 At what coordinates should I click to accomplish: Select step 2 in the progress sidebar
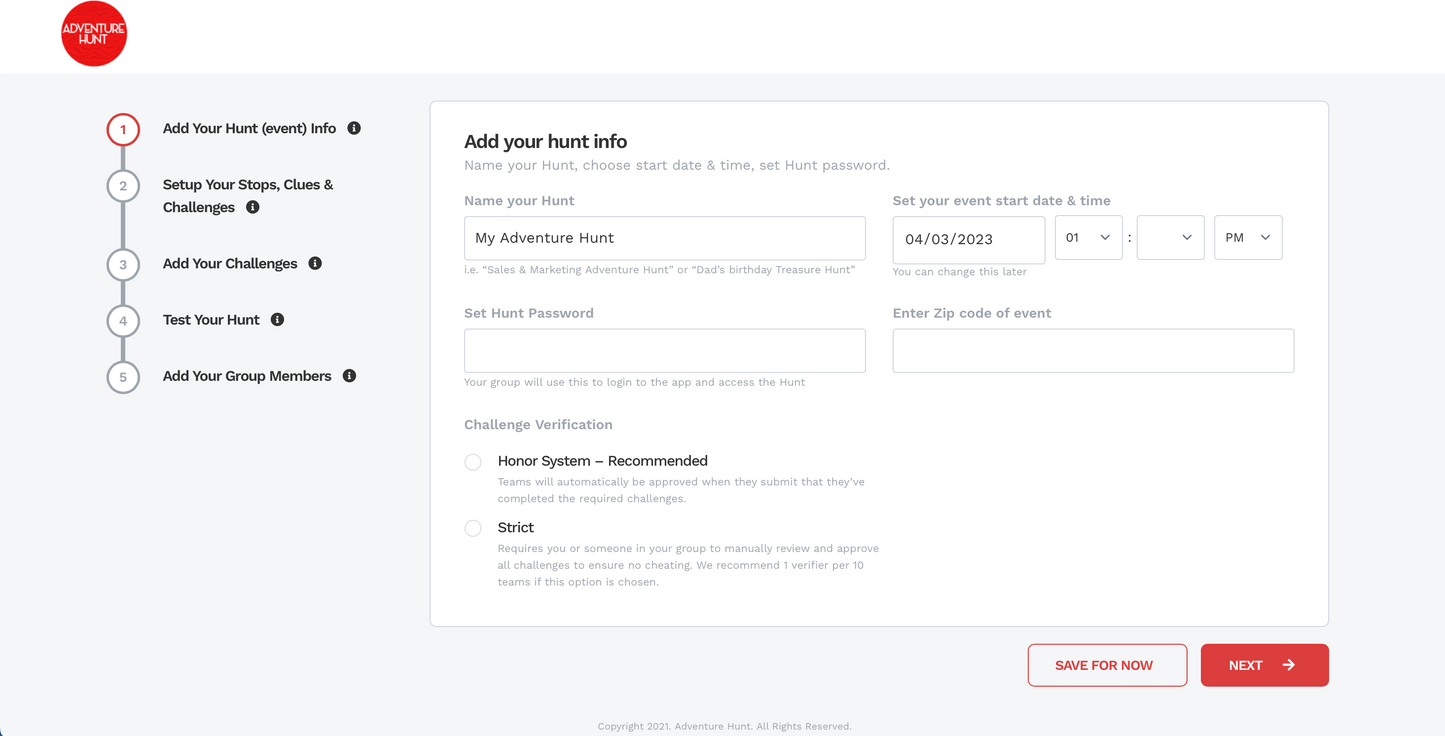(123, 185)
